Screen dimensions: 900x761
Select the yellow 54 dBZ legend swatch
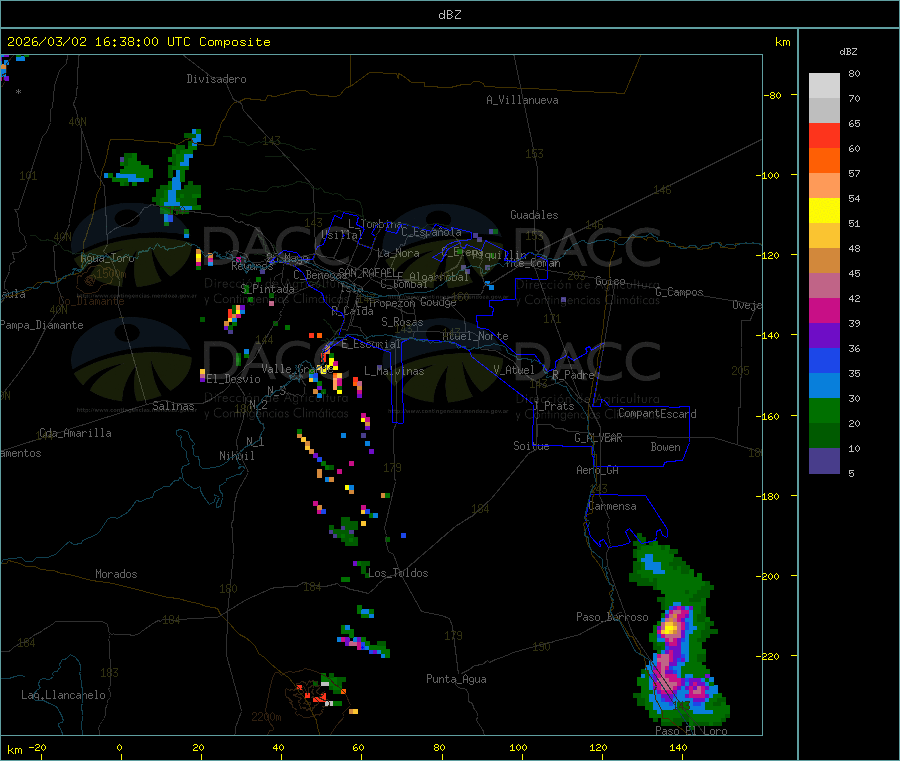pyautogui.click(x=824, y=211)
